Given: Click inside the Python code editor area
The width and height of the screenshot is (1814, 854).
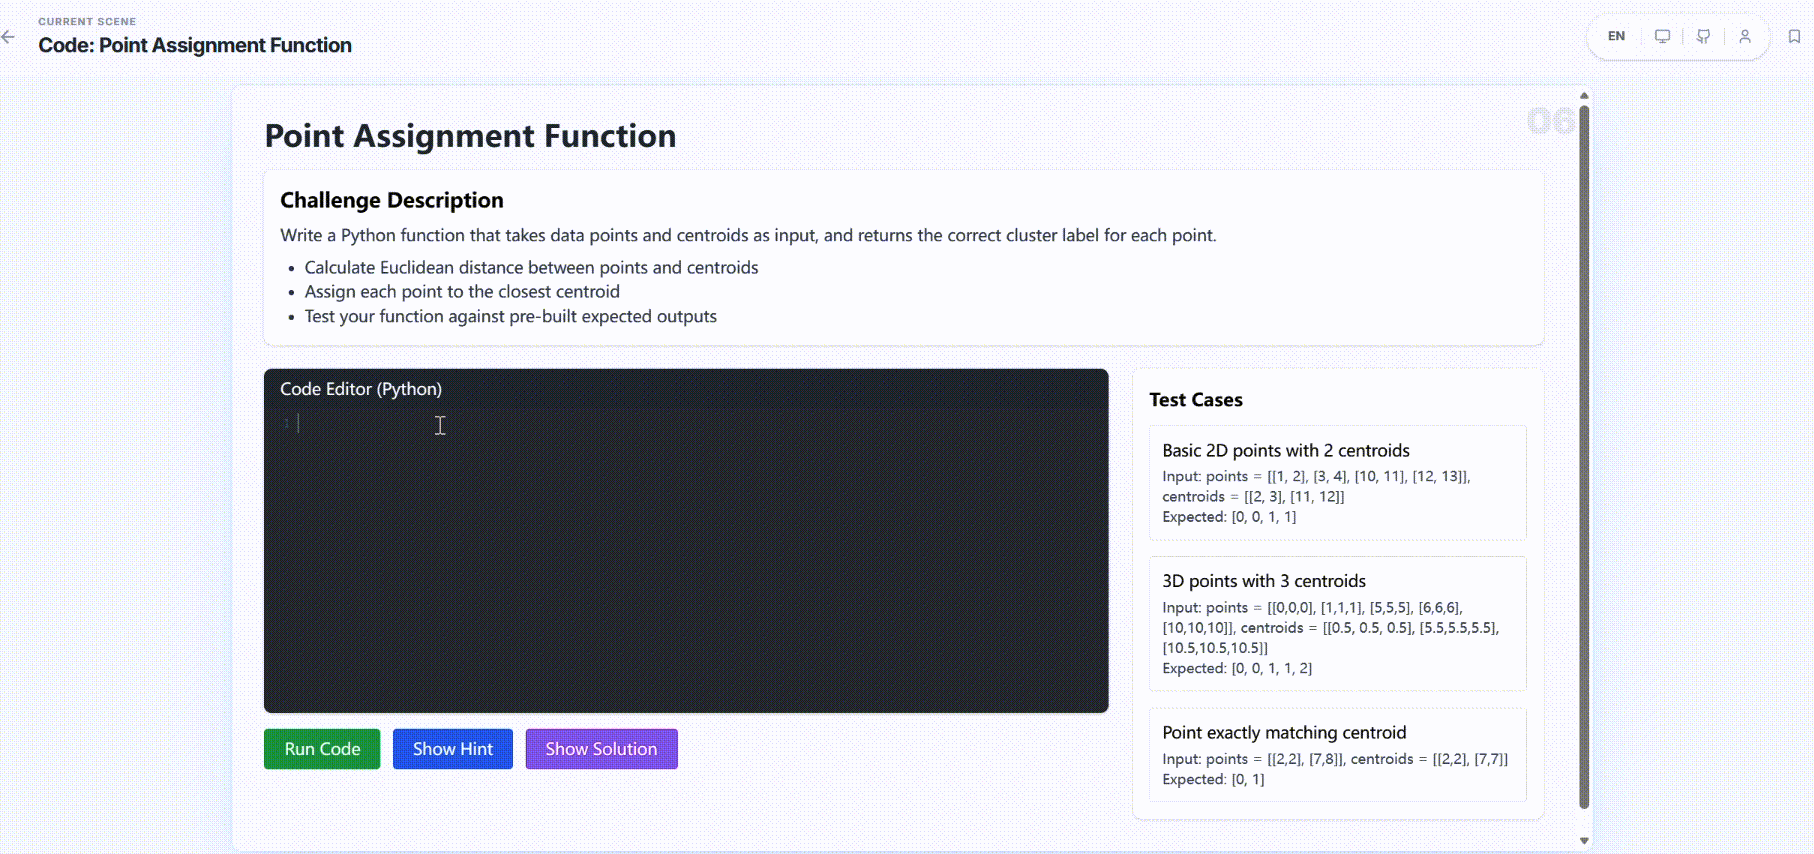Looking at the screenshot, I should (x=686, y=560).
